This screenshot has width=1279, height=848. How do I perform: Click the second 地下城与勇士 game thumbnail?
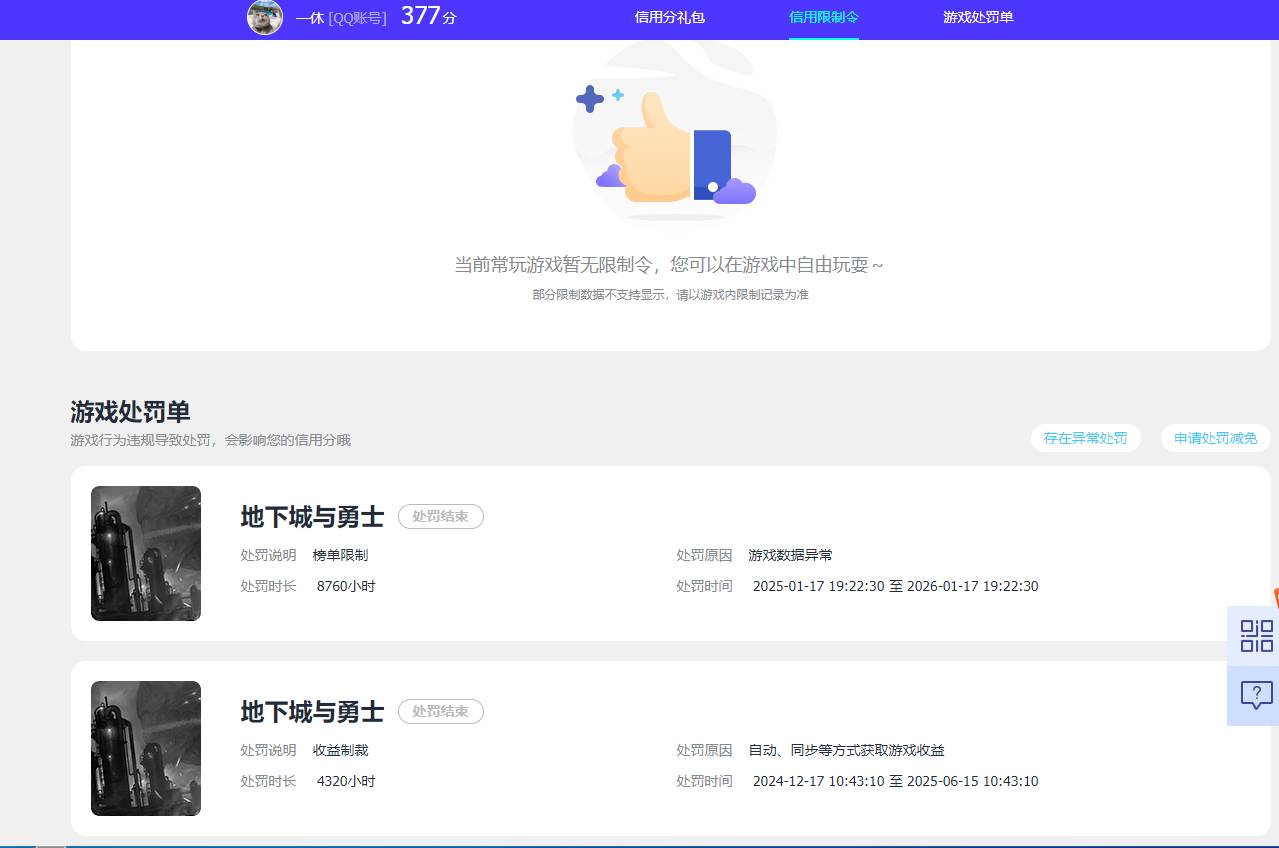(145, 748)
